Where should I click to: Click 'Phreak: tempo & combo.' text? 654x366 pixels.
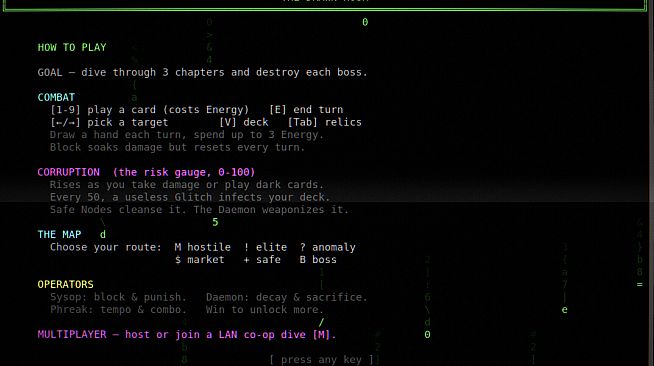pos(118,310)
